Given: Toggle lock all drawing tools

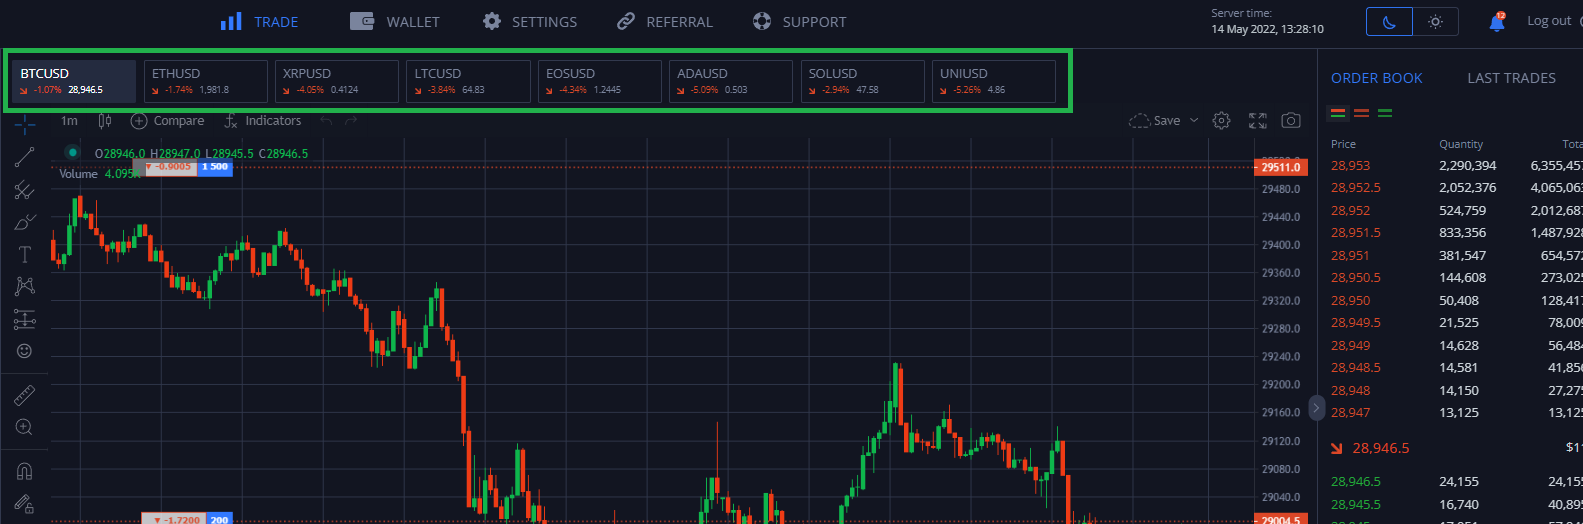Looking at the screenshot, I should coord(25,503).
